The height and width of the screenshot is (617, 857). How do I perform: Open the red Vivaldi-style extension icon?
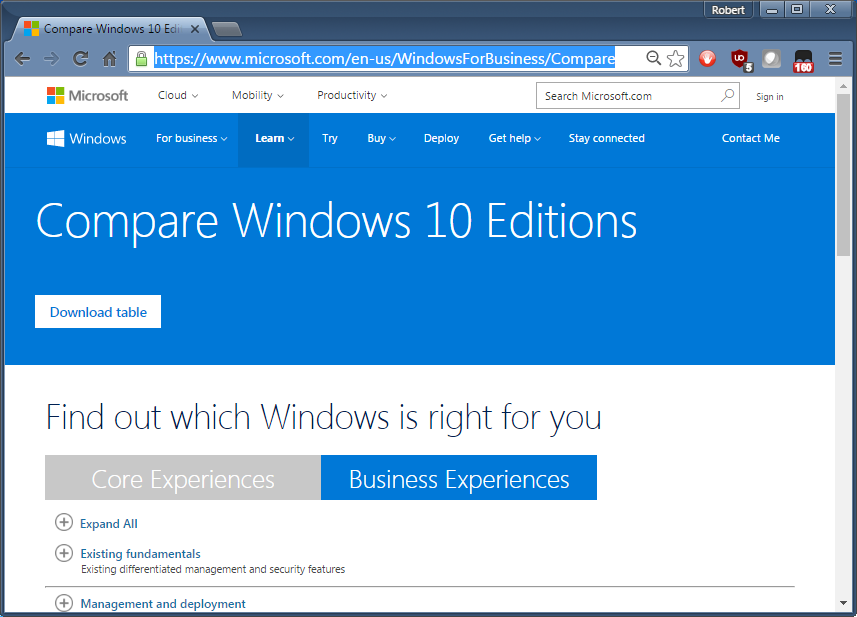tap(707, 58)
